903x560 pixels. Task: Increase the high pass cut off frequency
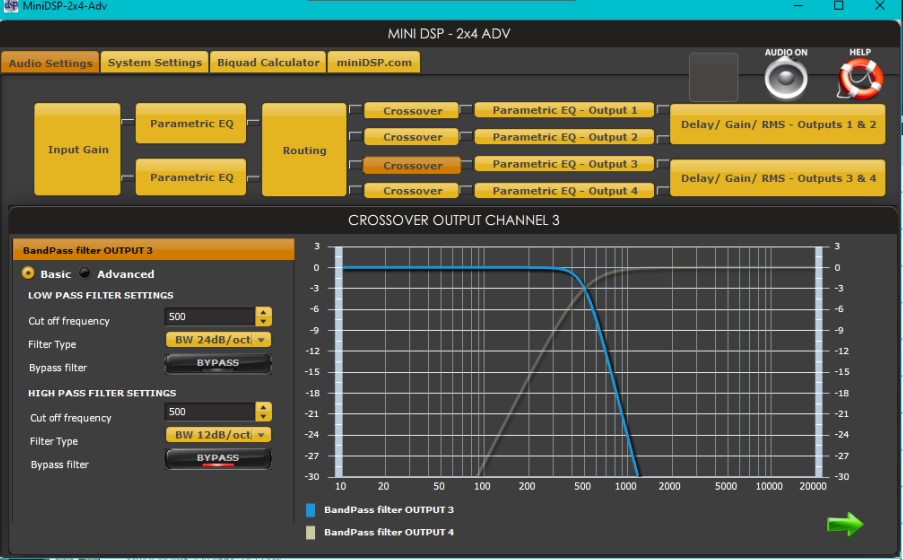[x=263, y=407]
